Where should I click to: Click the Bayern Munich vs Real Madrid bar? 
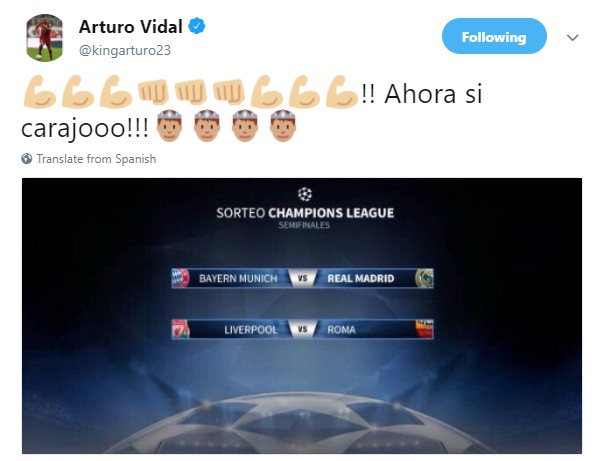[x=302, y=278]
